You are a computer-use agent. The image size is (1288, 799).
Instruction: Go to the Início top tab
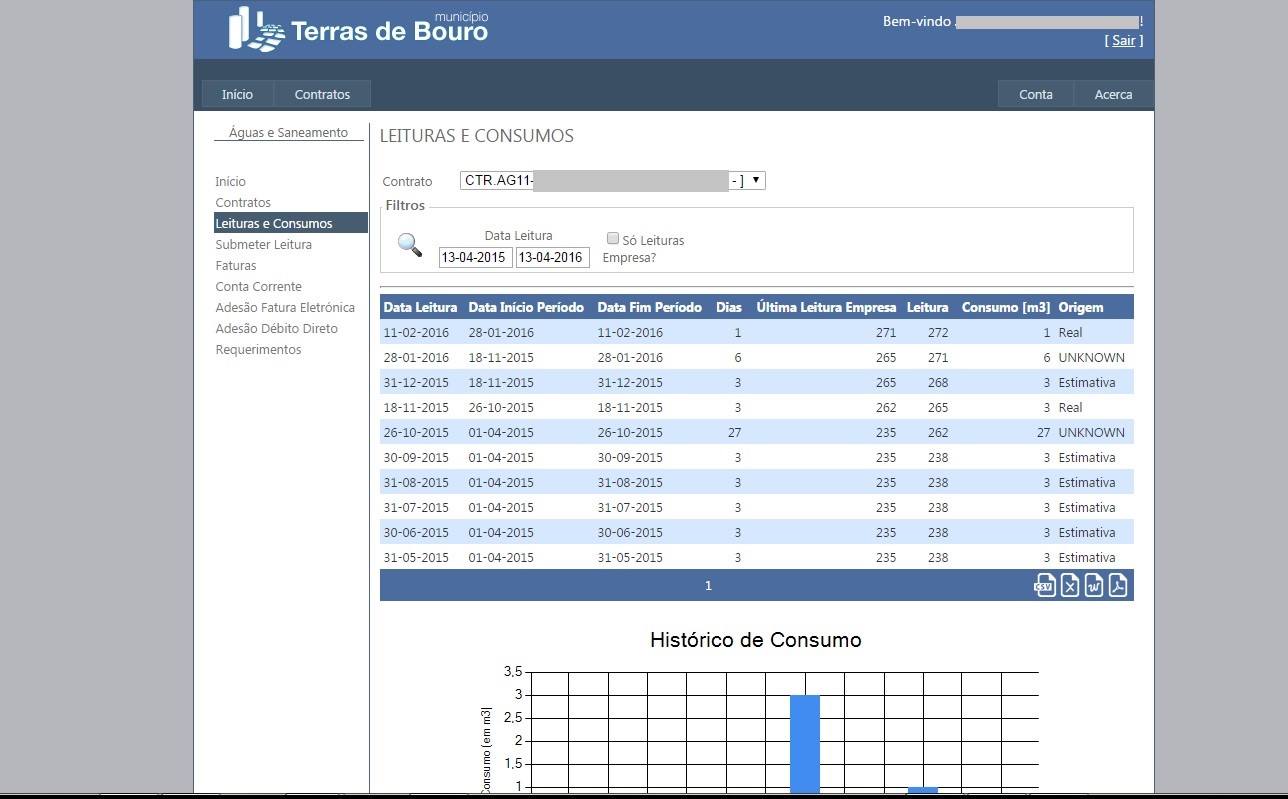pyautogui.click(x=237, y=94)
